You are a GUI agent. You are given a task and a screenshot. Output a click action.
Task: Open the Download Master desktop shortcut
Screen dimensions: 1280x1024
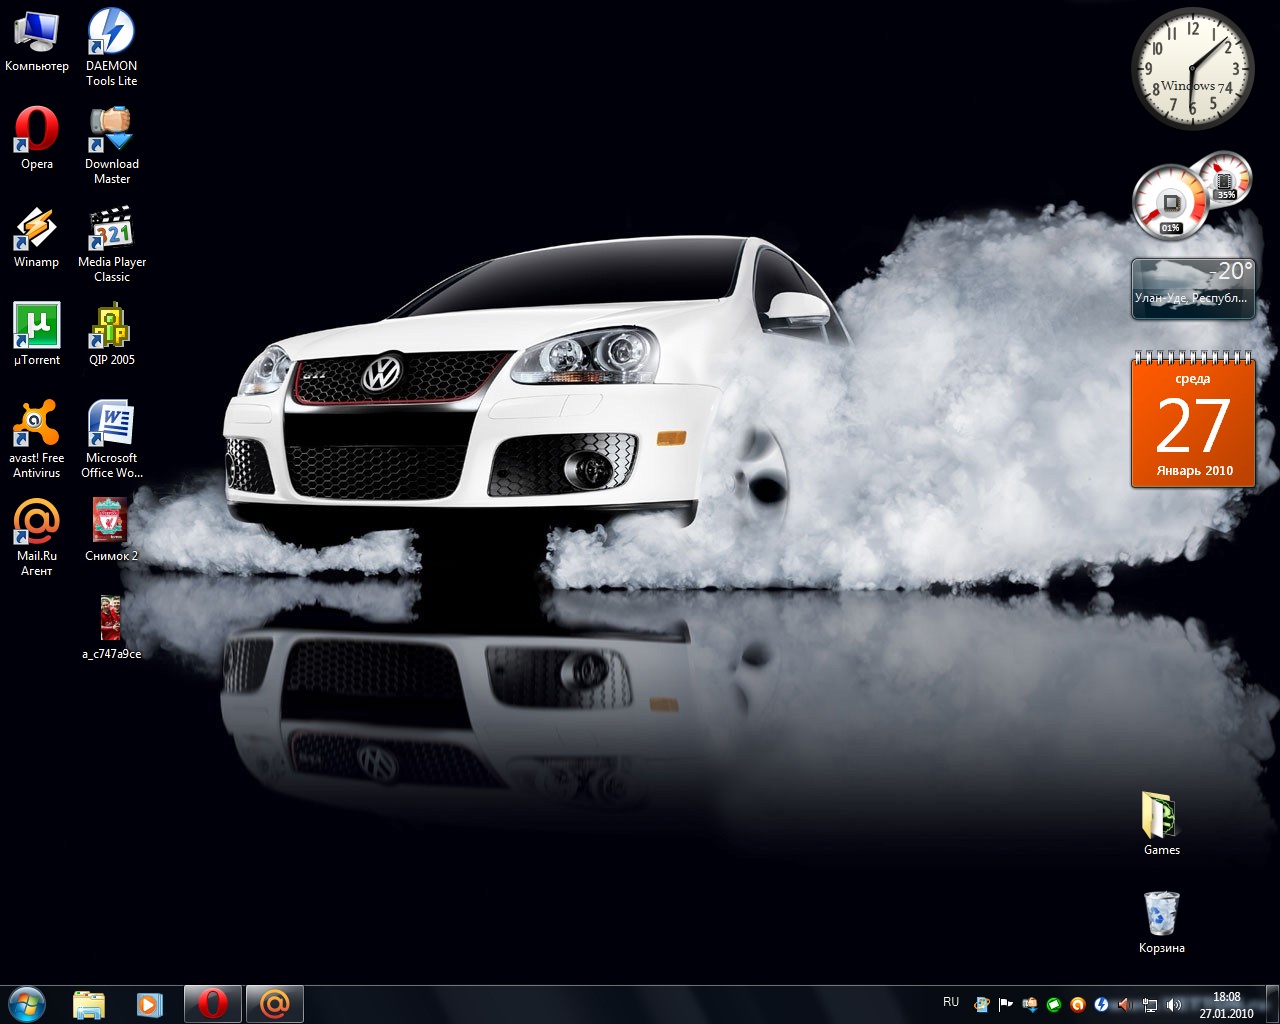tap(111, 132)
